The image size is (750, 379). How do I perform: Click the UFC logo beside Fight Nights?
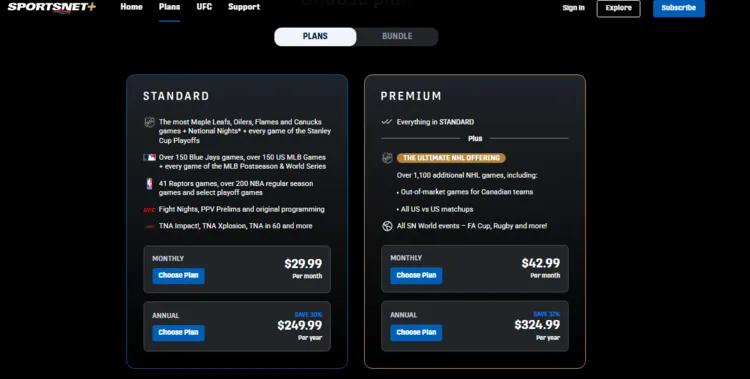pos(149,210)
